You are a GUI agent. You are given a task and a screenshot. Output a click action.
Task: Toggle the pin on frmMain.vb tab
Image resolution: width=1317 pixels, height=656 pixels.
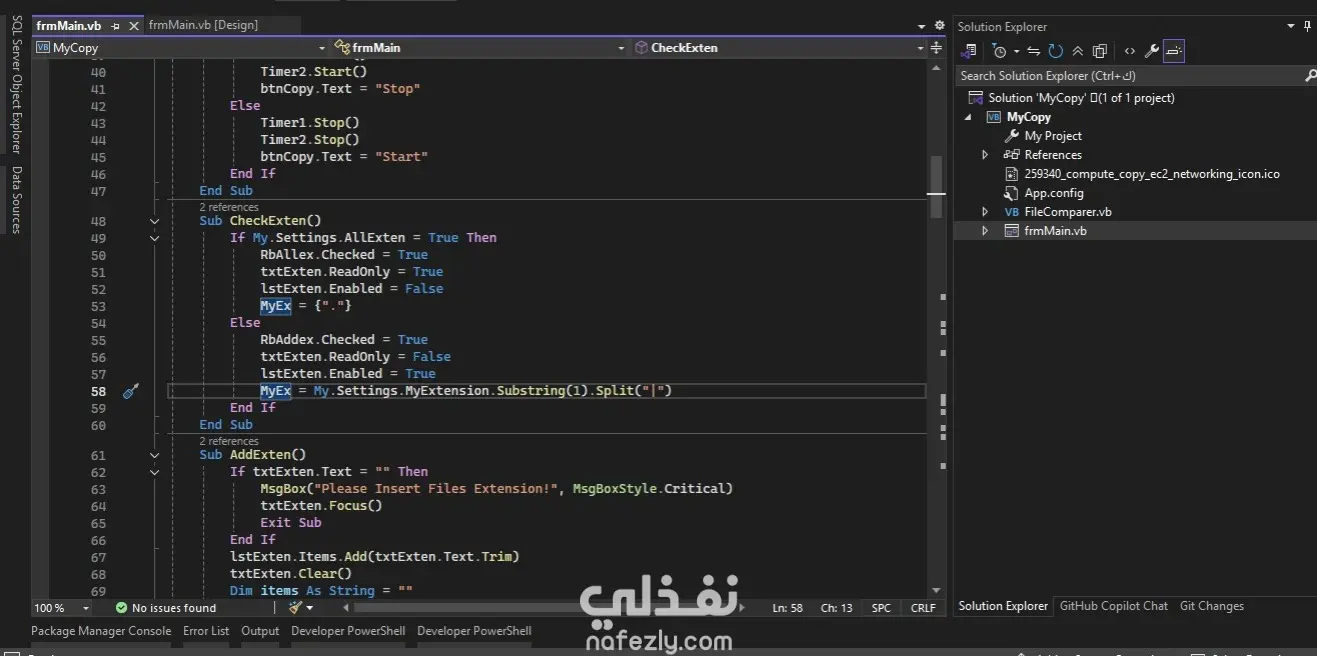(115, 26)
